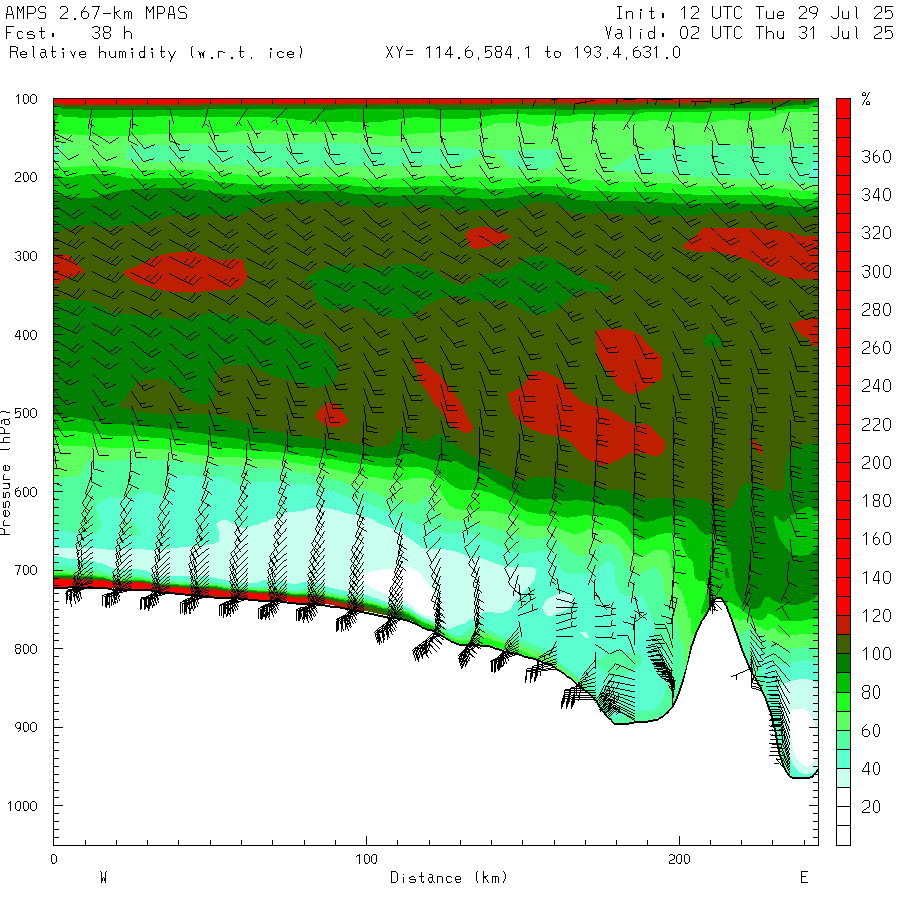Click the 'AMPS 2.67-km MPAS' title text
This screenshot has width=900, height=900.
(96, 13)
